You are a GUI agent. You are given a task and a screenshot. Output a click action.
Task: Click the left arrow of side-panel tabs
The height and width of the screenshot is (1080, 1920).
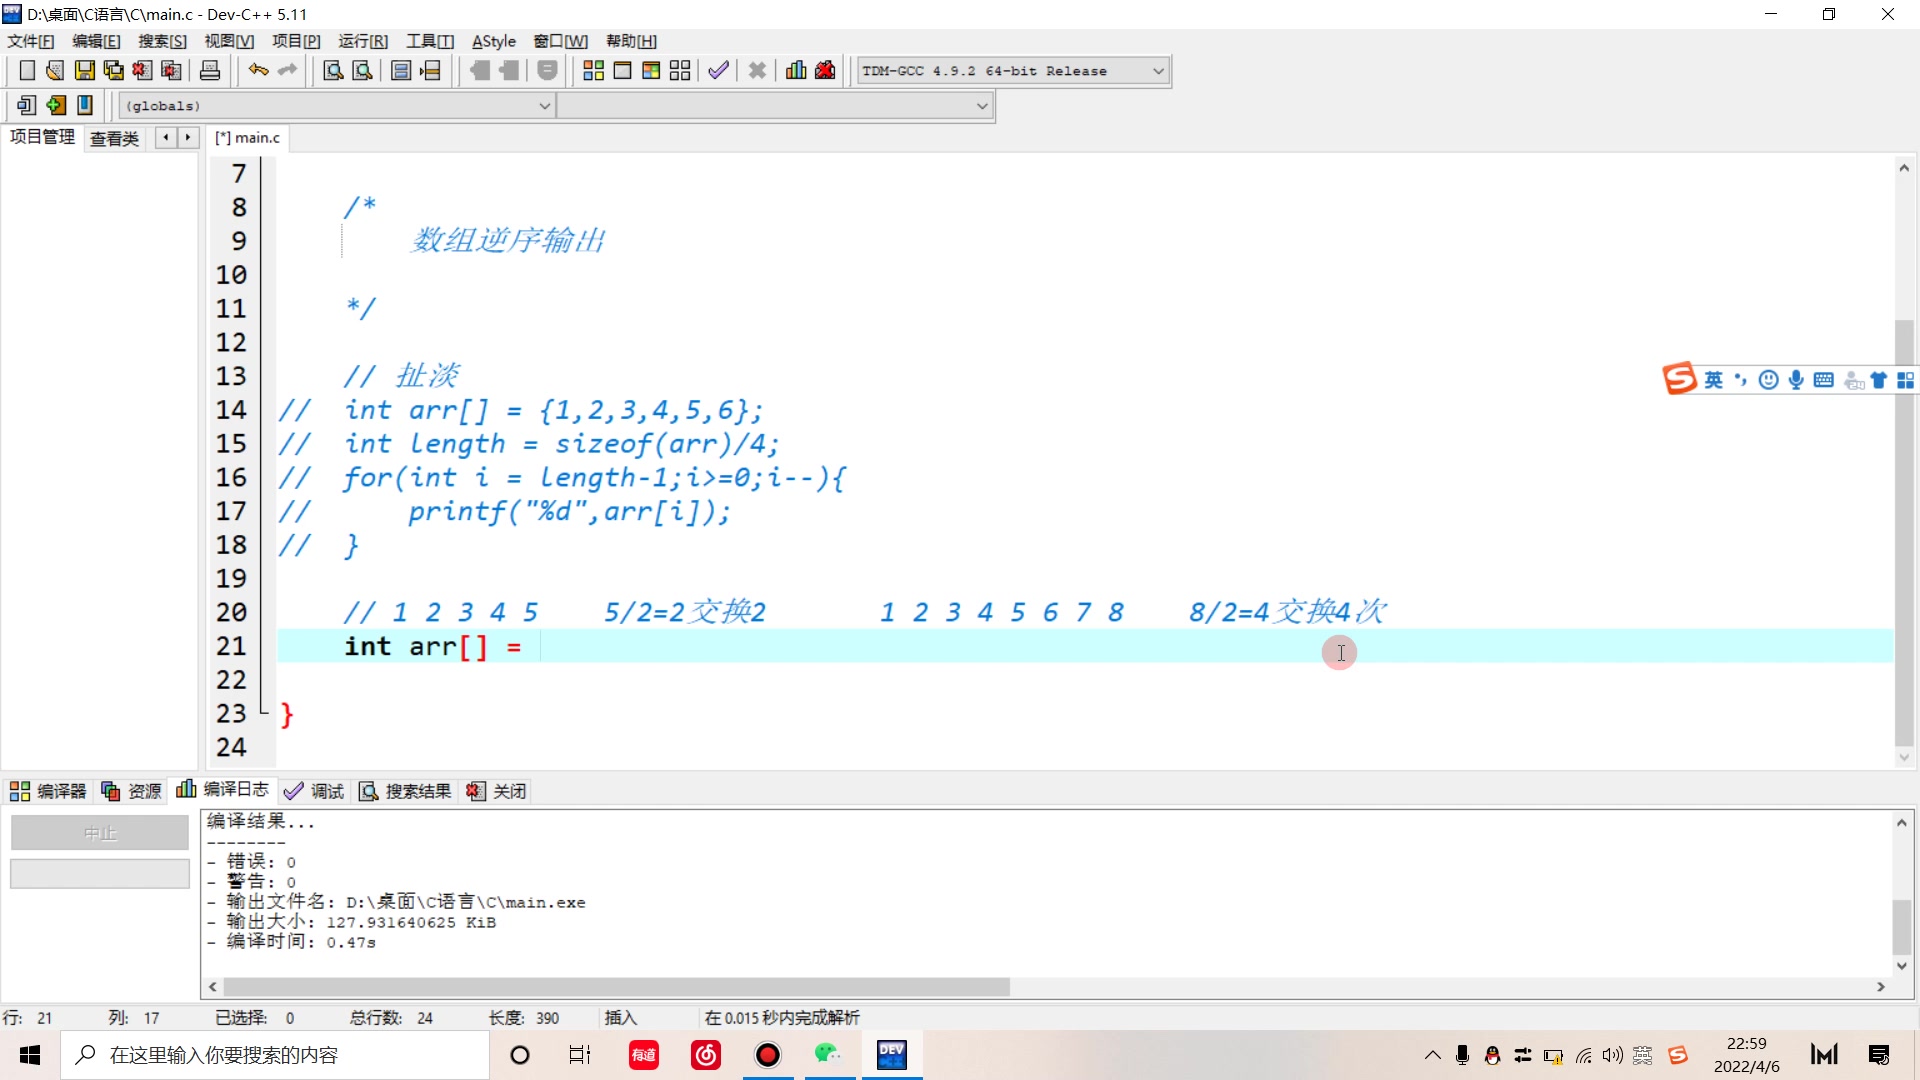pos(166,138)
